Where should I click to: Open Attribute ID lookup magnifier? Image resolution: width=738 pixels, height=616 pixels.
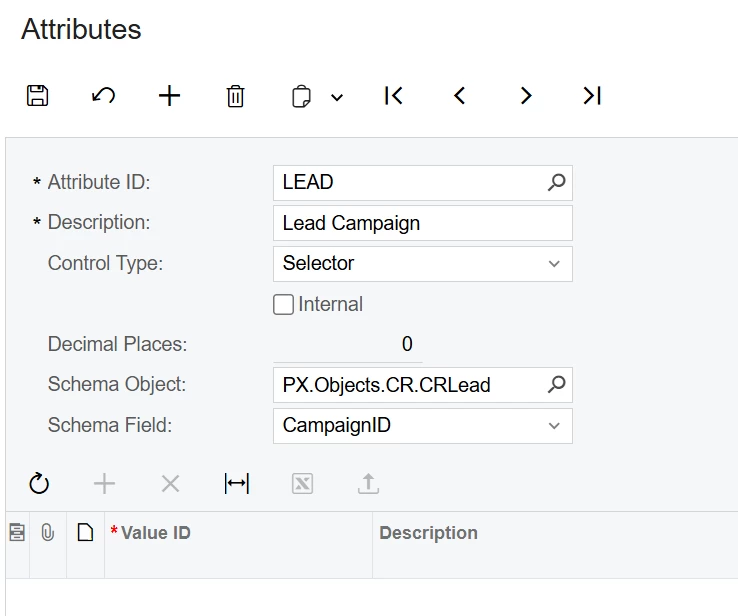[x=557, y=183]
